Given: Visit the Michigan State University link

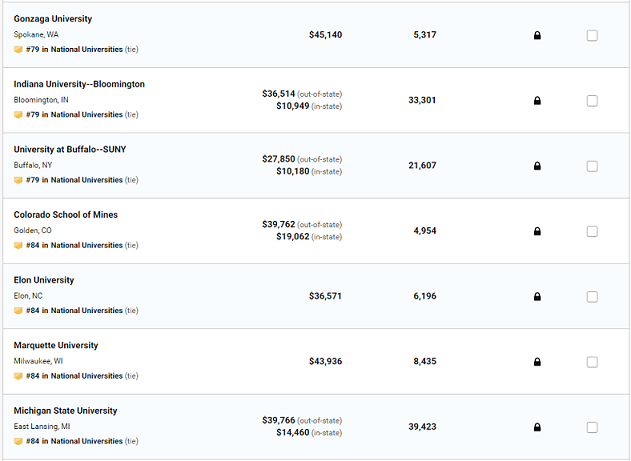Looking at the screenshot, I should click(x=65, y=411).
